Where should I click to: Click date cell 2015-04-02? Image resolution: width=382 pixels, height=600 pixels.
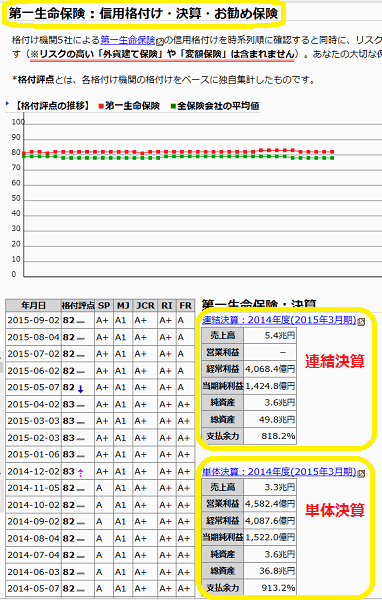[x=33, y=404]
